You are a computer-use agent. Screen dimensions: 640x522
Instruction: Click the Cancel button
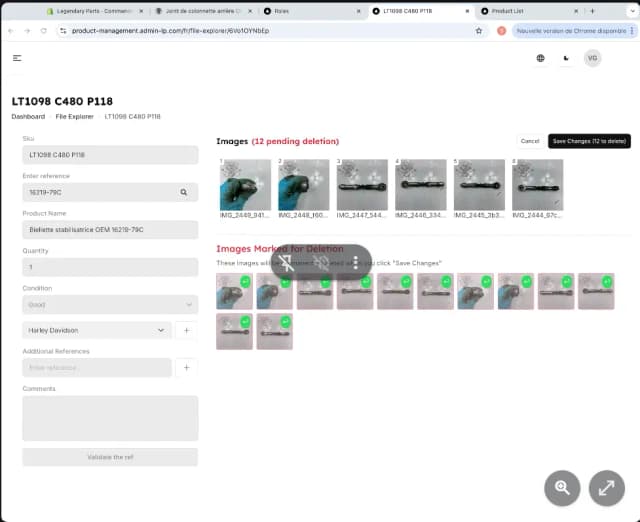[530, 141]
